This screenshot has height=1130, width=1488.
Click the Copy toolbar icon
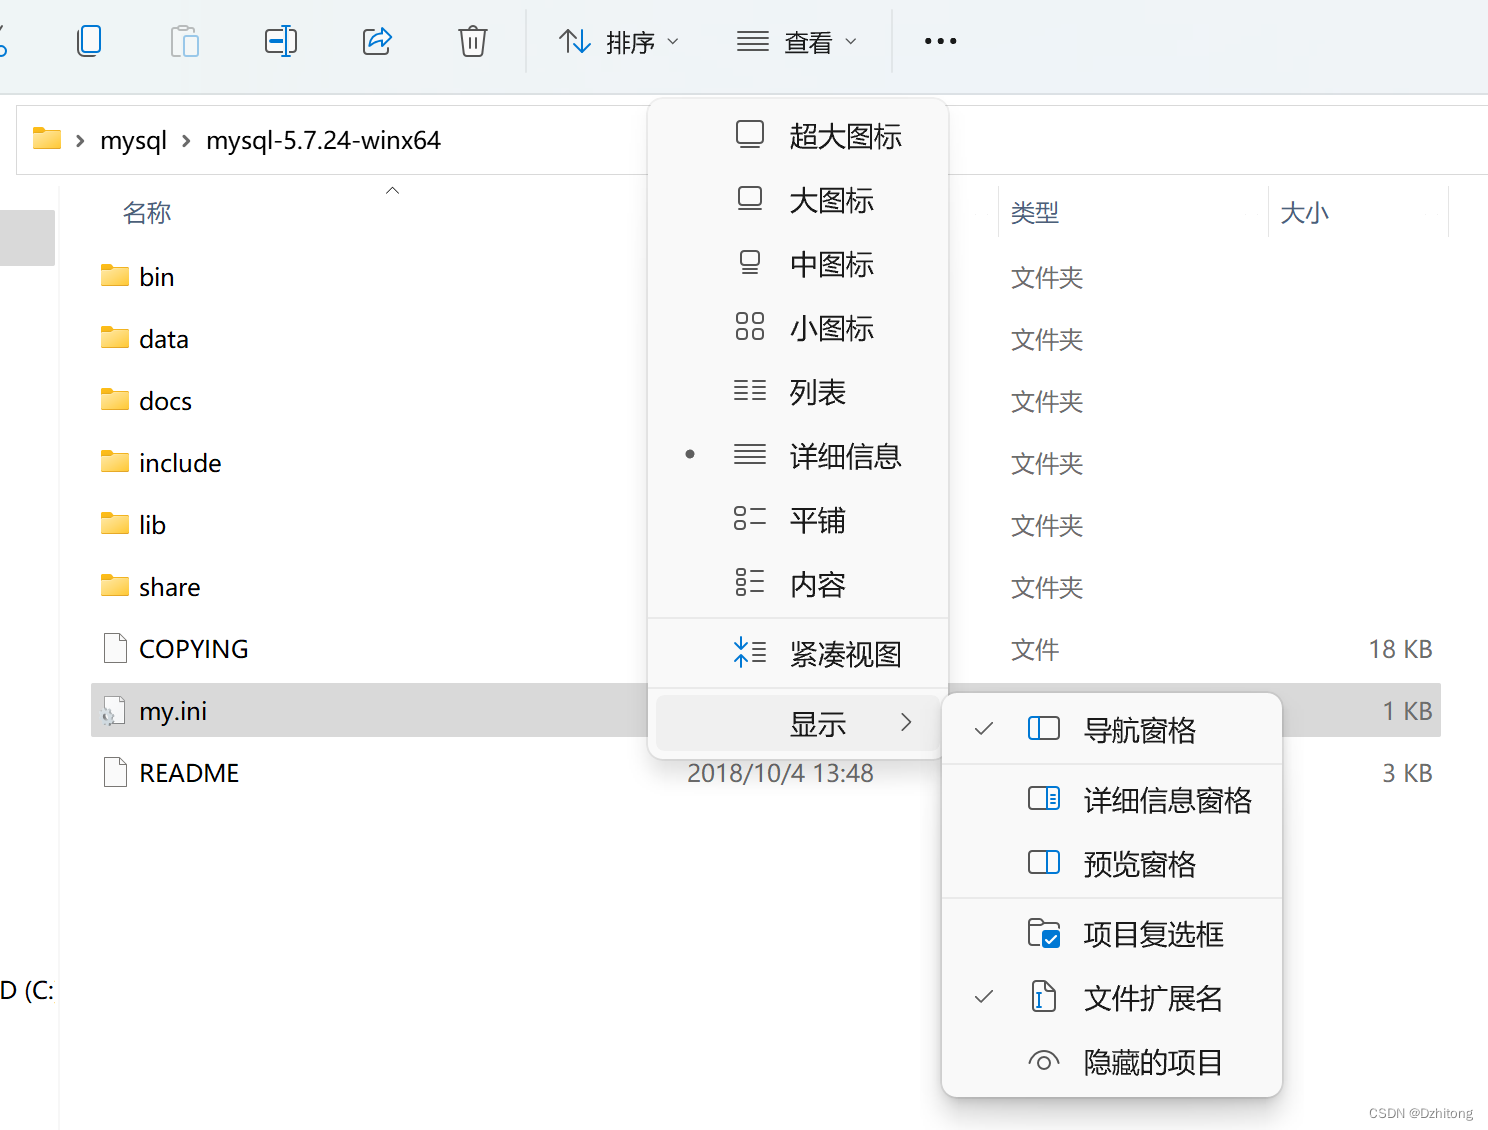(89, 41)
